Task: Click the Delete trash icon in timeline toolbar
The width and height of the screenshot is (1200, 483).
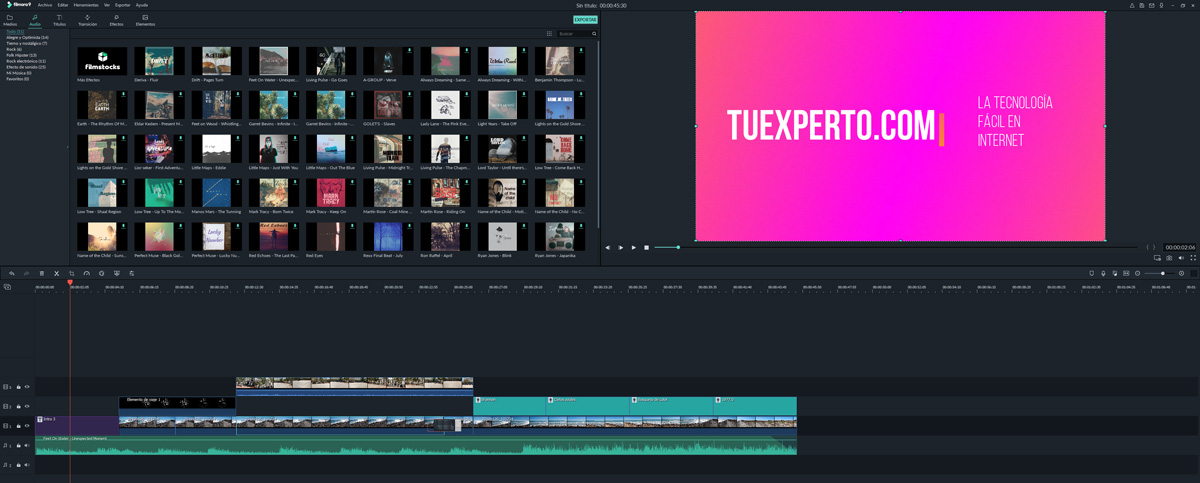Action: [42, 273]
